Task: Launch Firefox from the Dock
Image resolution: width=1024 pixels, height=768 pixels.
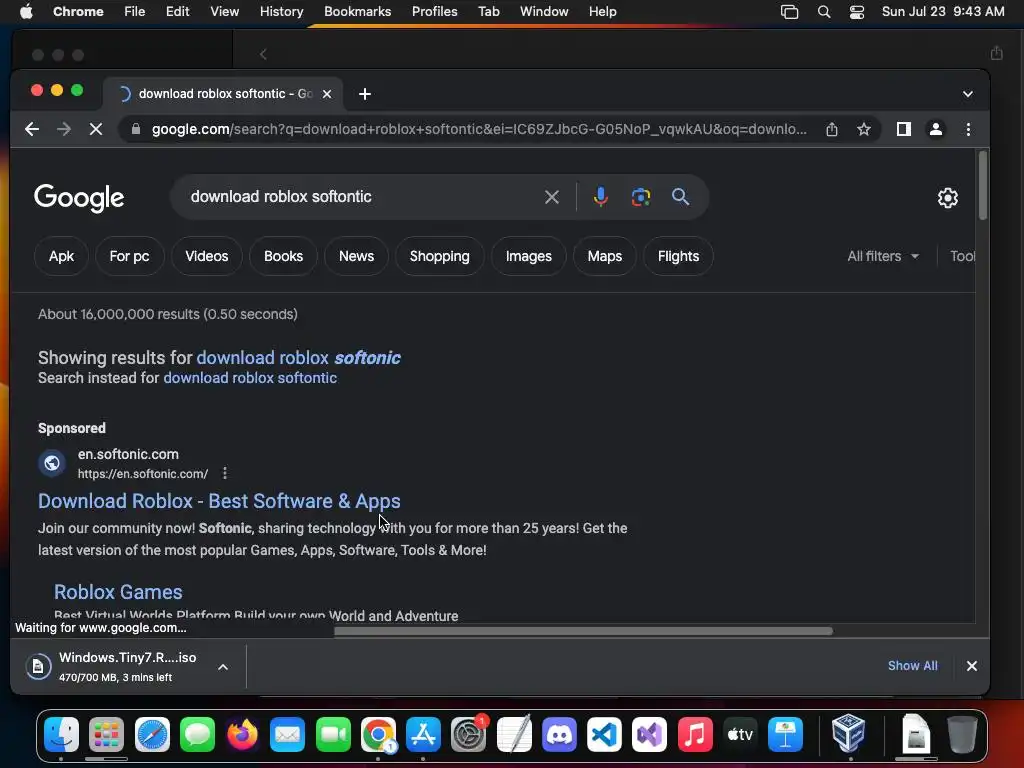Action: tap(242, 735)
